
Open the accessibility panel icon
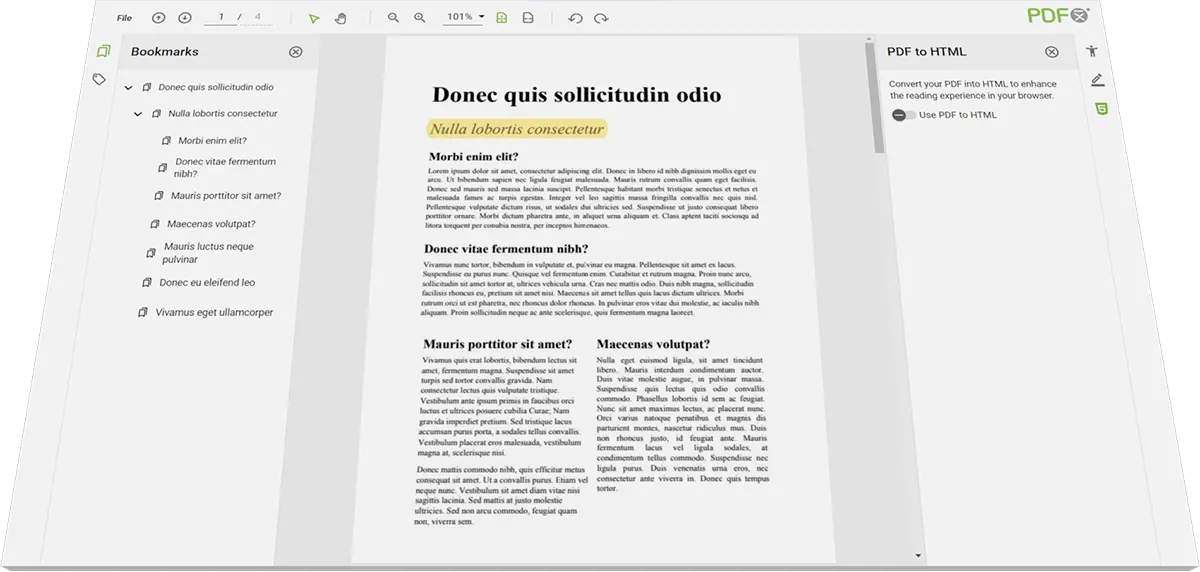(x=1092, y=51)
